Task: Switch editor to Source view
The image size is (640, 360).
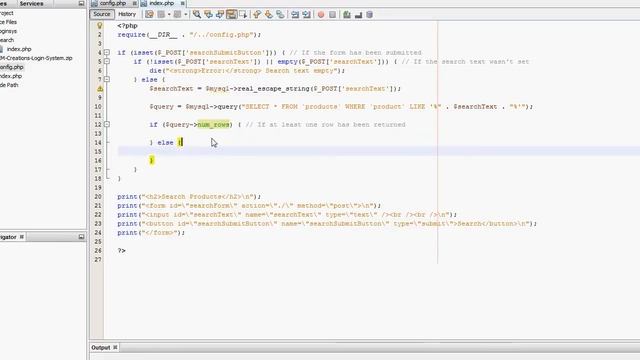Action: (102, 14)
